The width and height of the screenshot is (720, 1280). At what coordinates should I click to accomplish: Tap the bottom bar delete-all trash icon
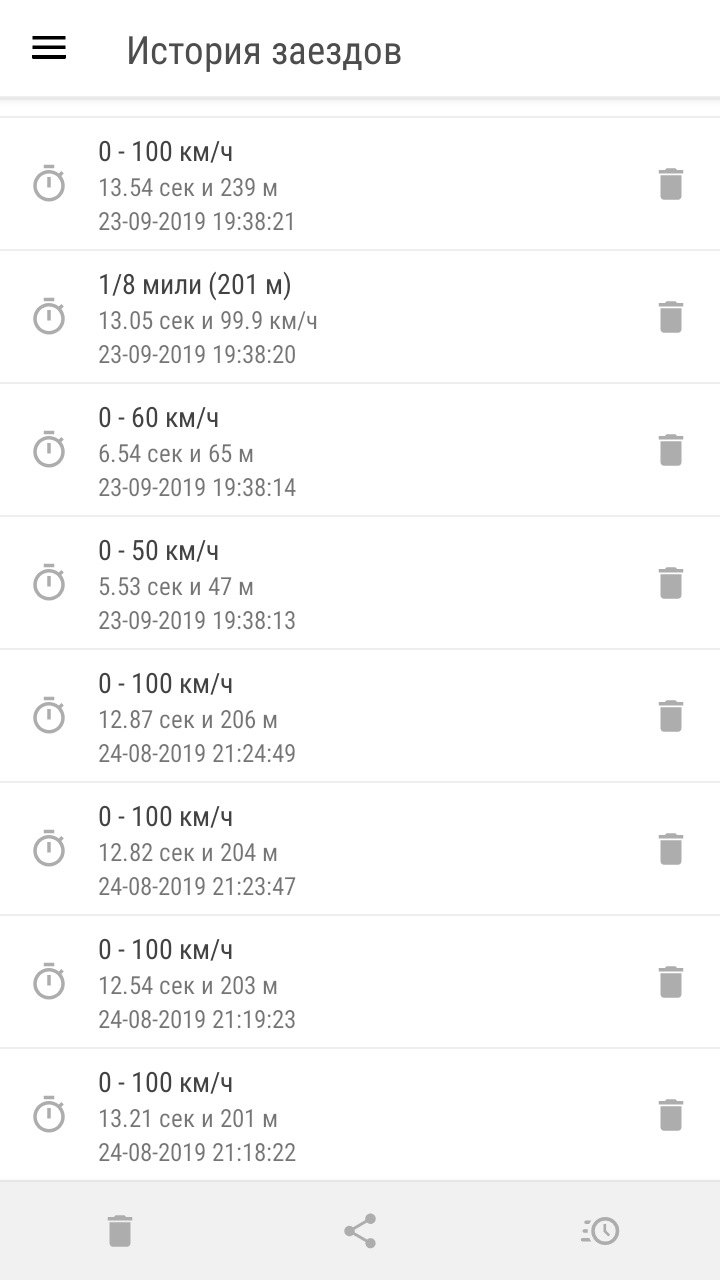(120, 1231)
